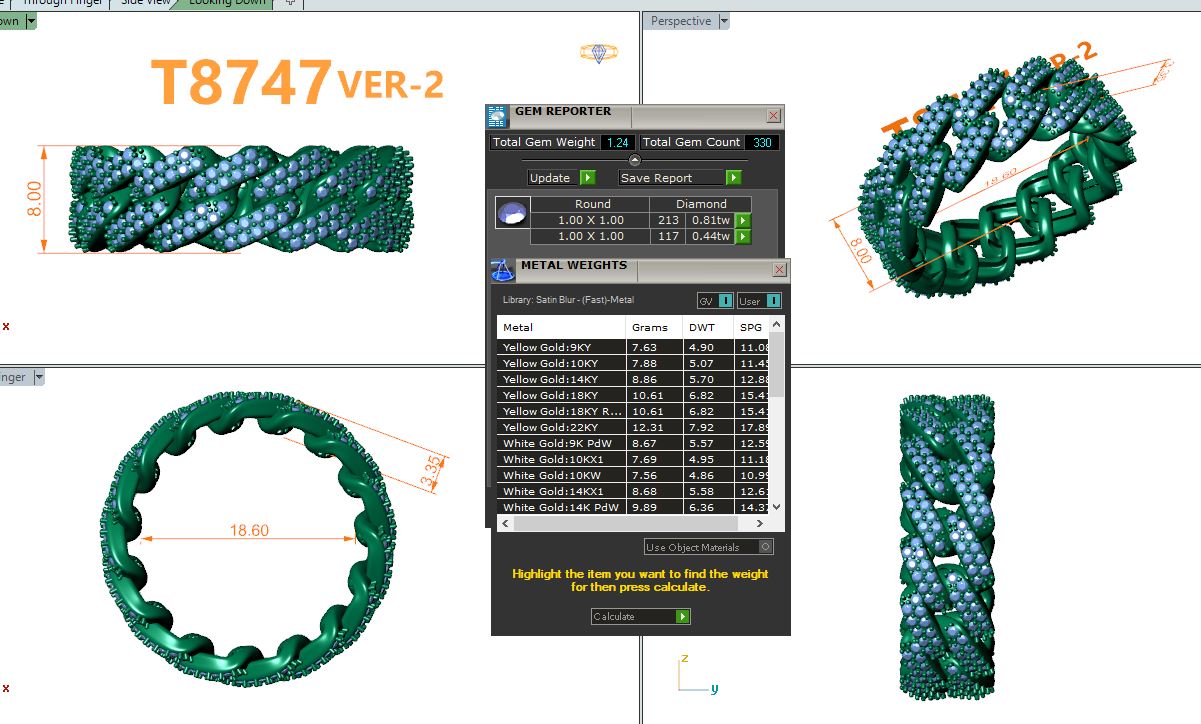Click the ring gem icon in viewport

pyautogui.click(x=598, y=53)
